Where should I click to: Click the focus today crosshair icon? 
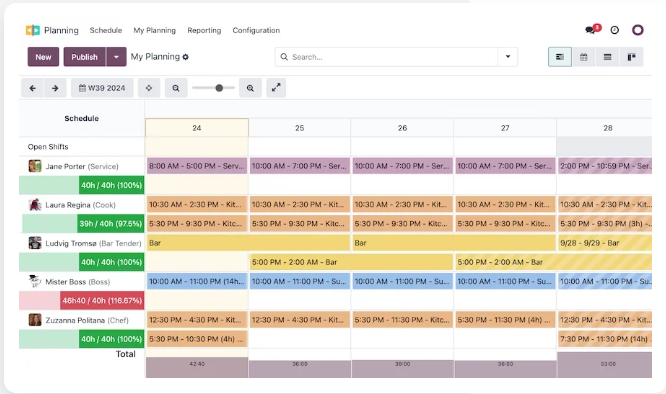coord(149,88)
